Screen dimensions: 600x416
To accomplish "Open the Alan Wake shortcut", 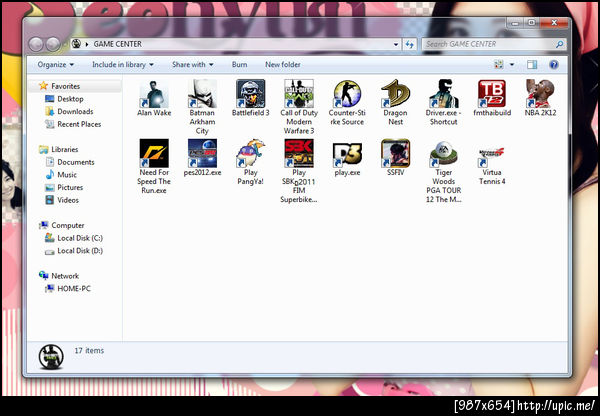I will coord(154,98).
